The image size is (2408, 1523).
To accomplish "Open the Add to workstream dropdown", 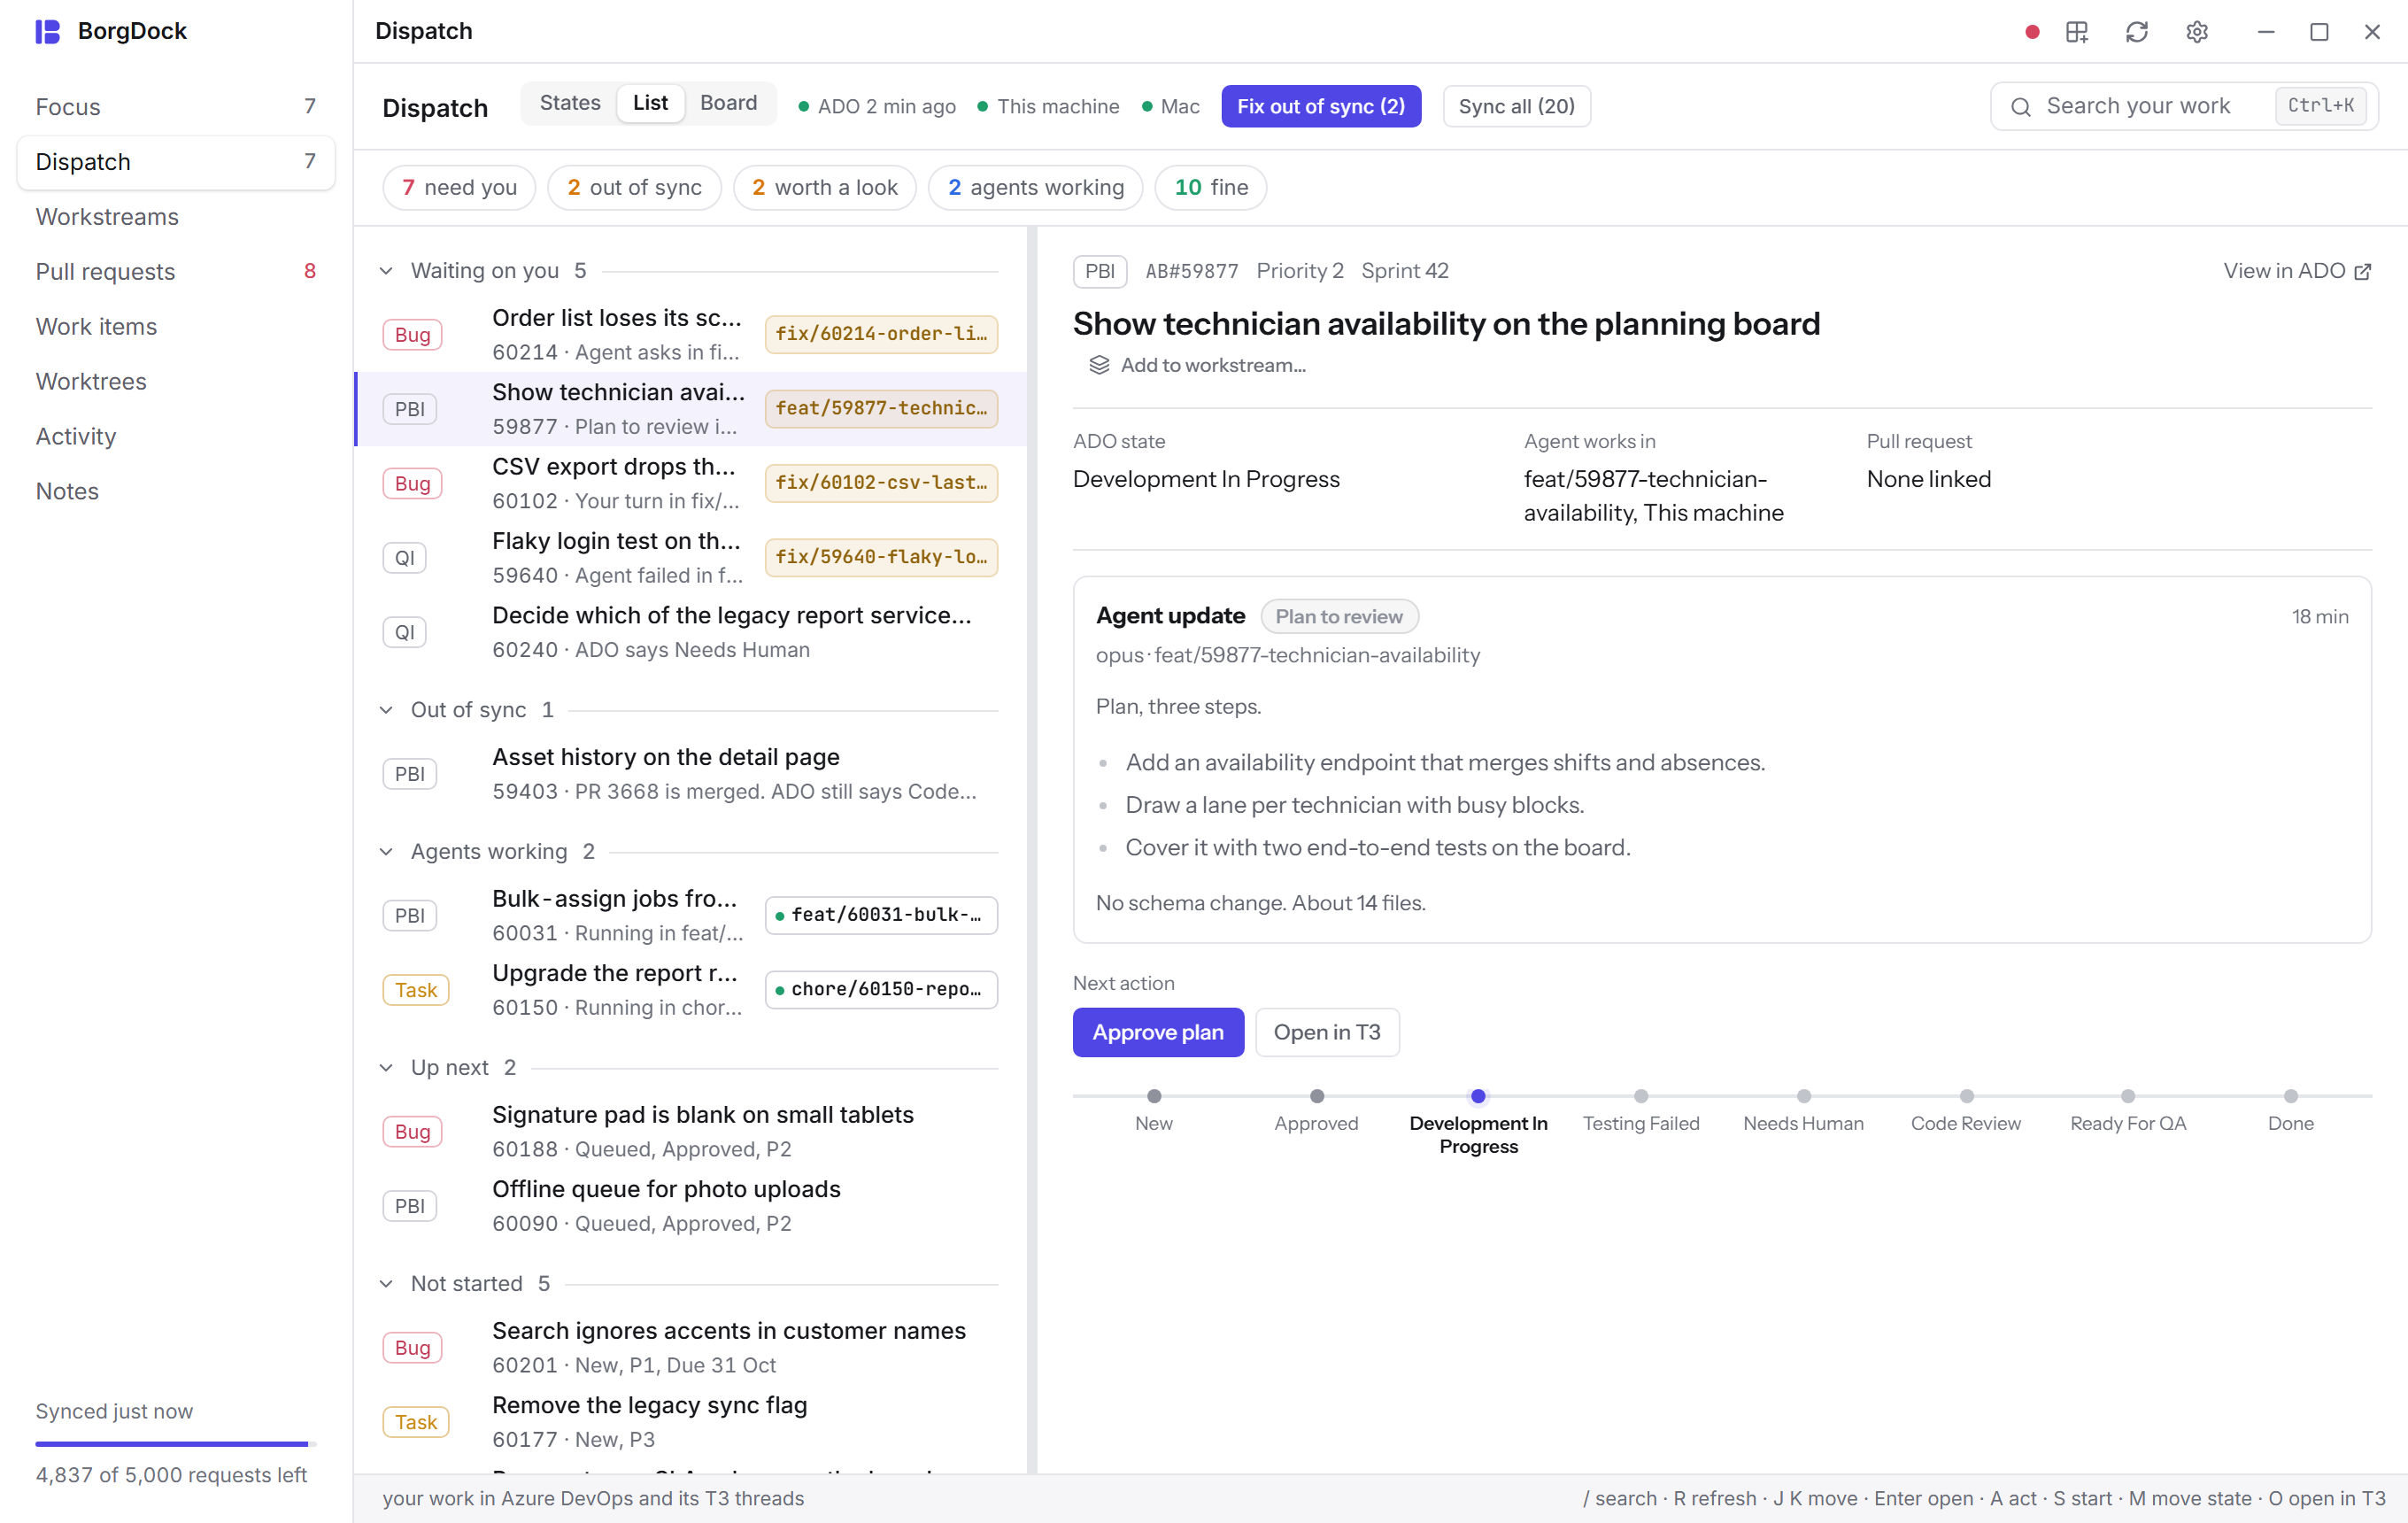I will click(x=1197, y=365).
